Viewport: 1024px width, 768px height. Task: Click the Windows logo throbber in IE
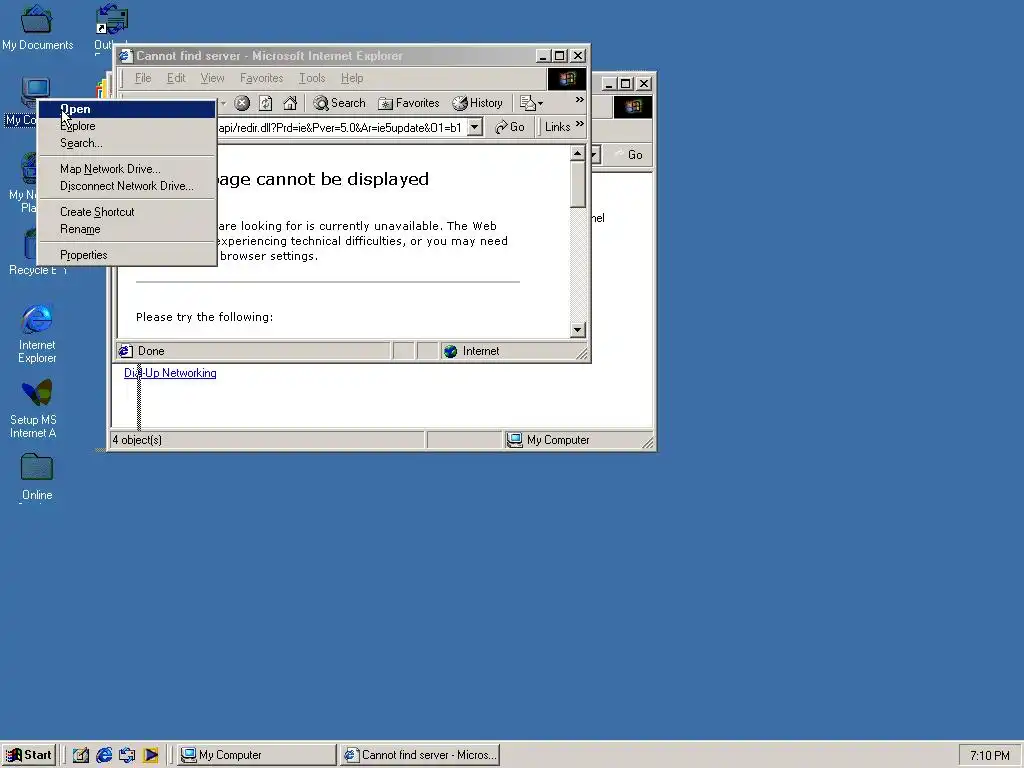(566, 78)
